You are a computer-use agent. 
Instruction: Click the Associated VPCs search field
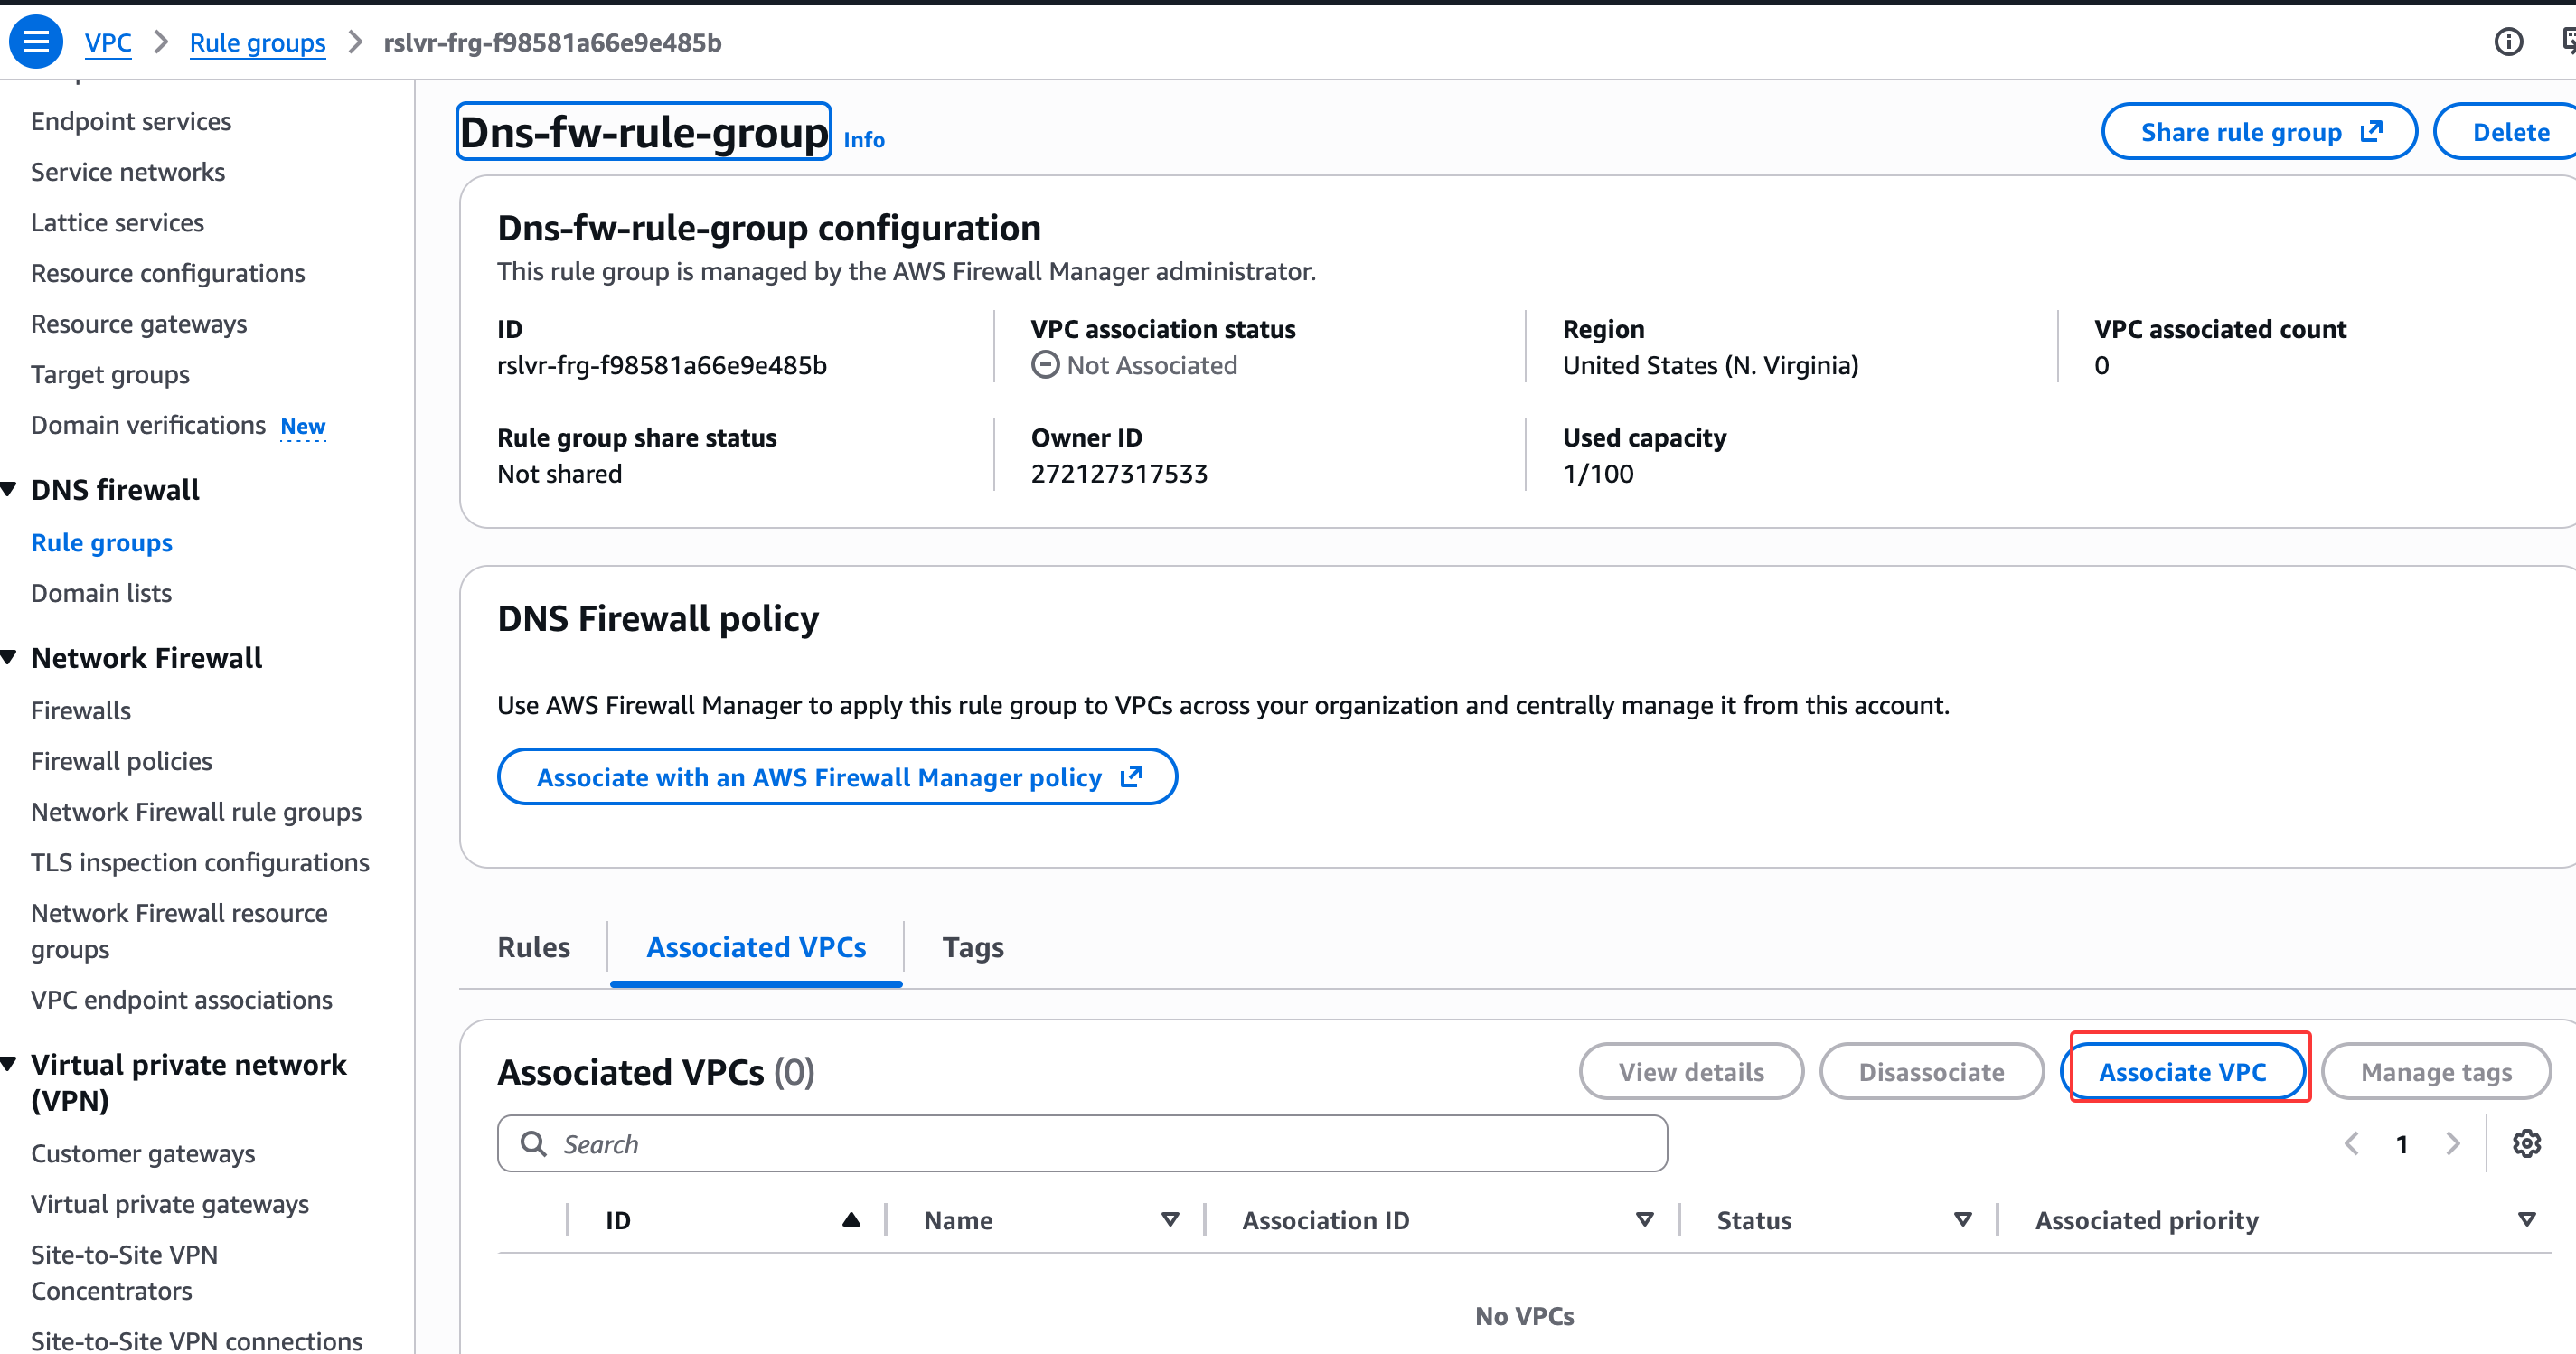tap(1082, 1143)
